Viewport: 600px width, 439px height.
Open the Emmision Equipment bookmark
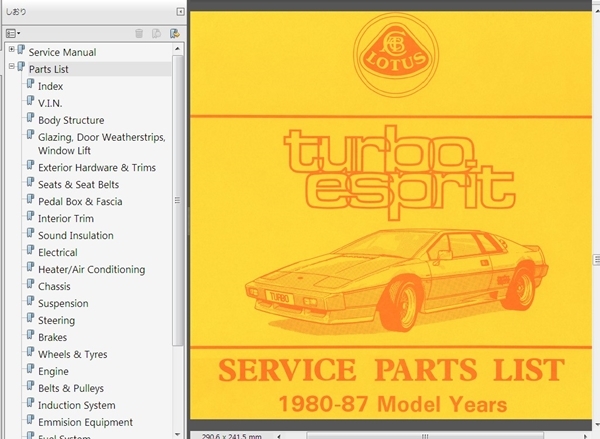click(x=85, y=422)
